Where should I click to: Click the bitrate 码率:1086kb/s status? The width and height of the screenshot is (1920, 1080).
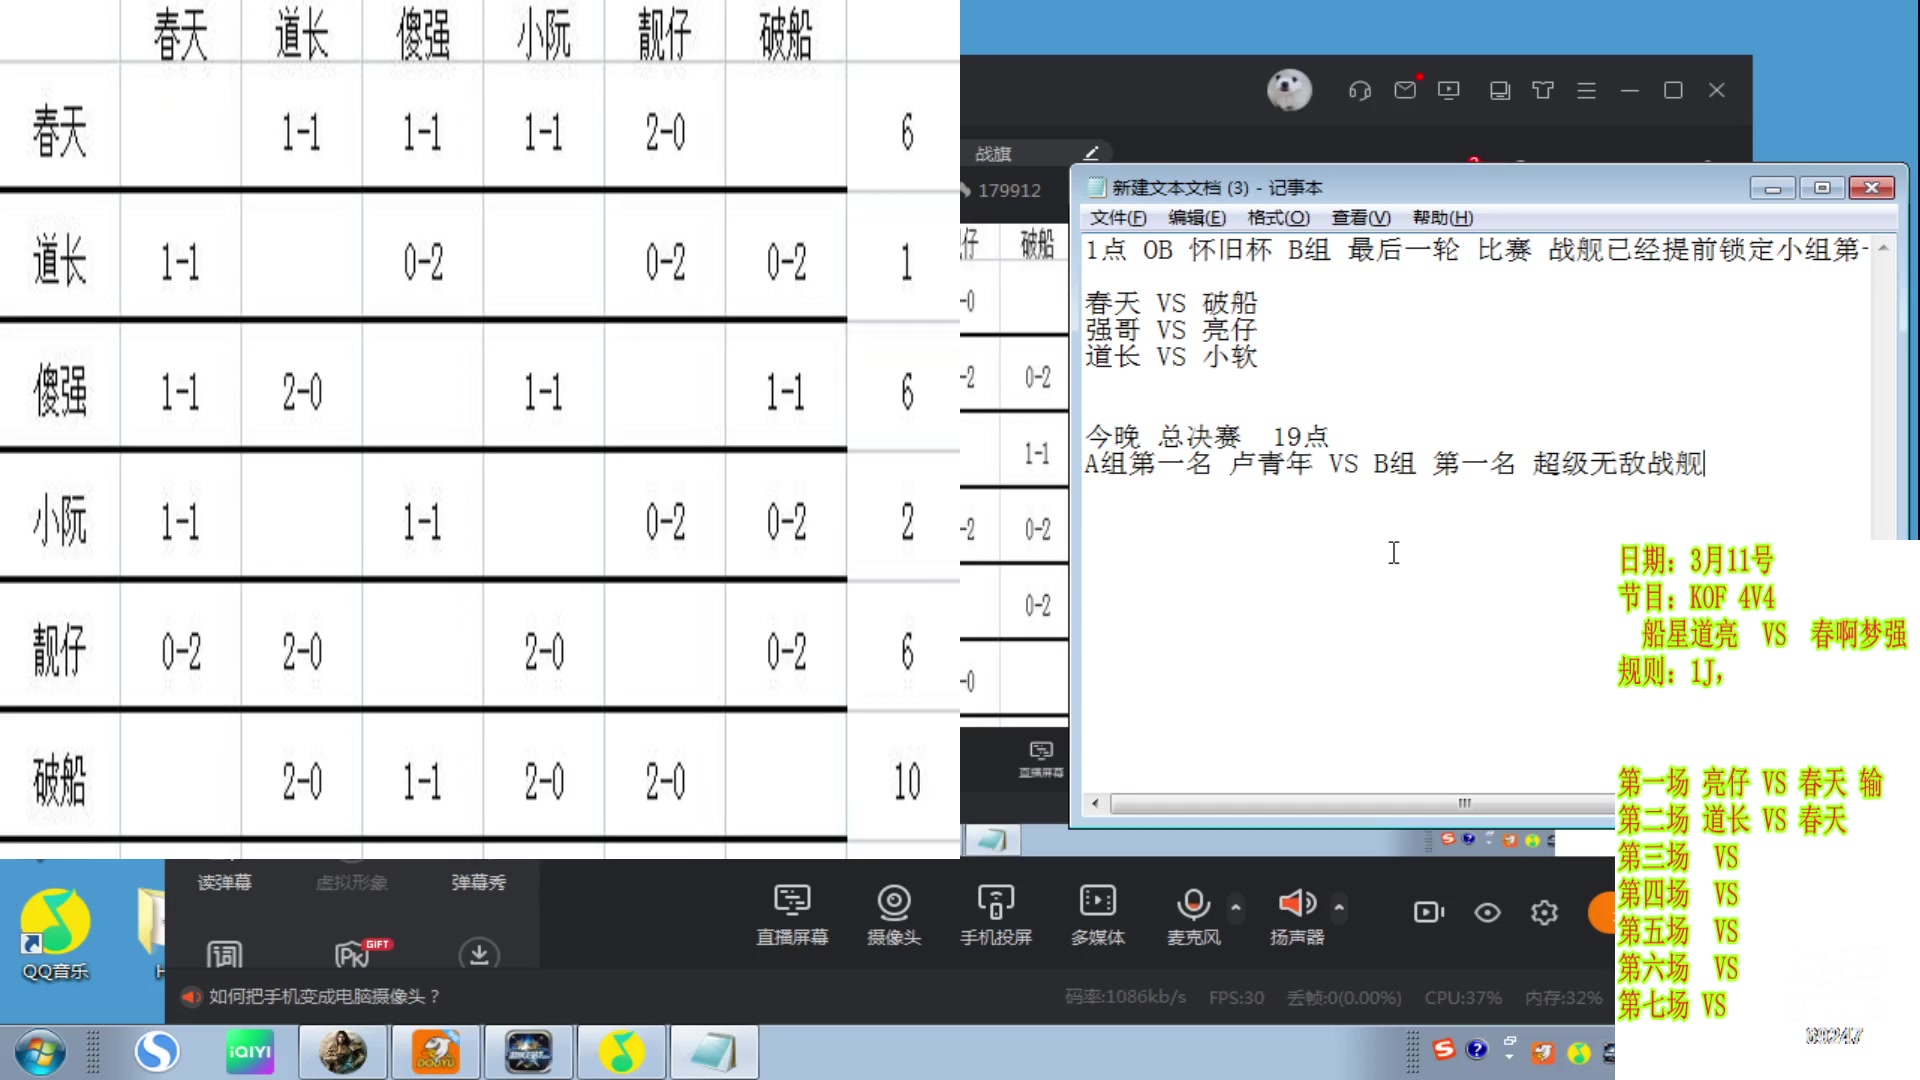tap(1125, 997)
